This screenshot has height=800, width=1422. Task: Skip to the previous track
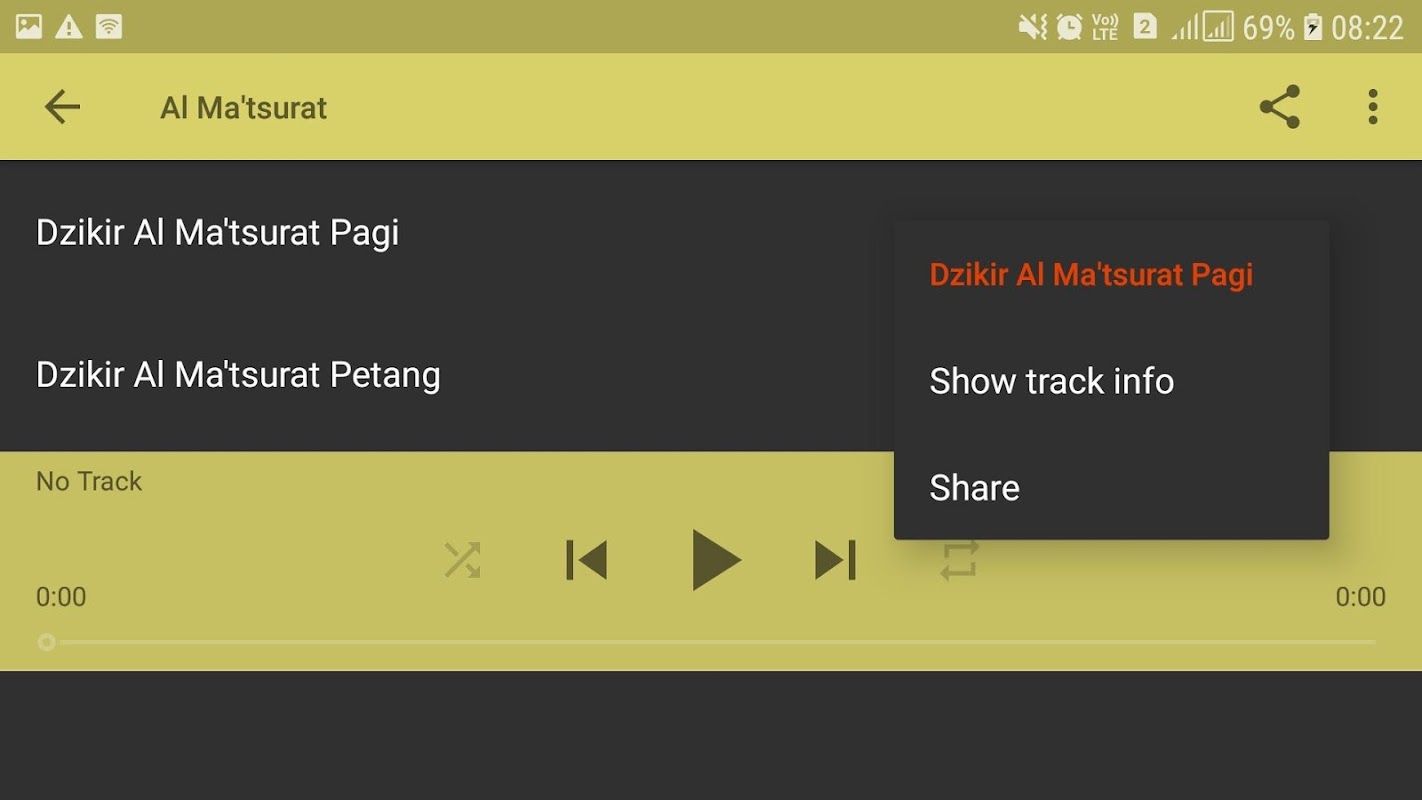point(587,560)
